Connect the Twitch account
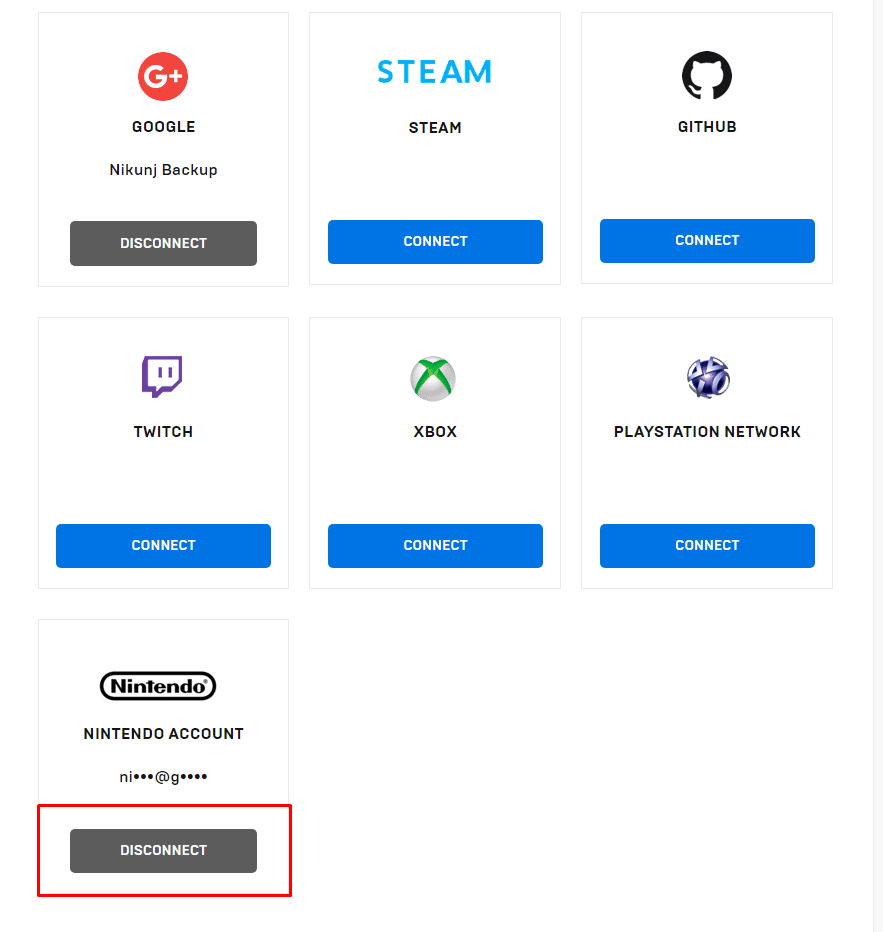This screenshot has width=883, height=932. pos(163,546)
